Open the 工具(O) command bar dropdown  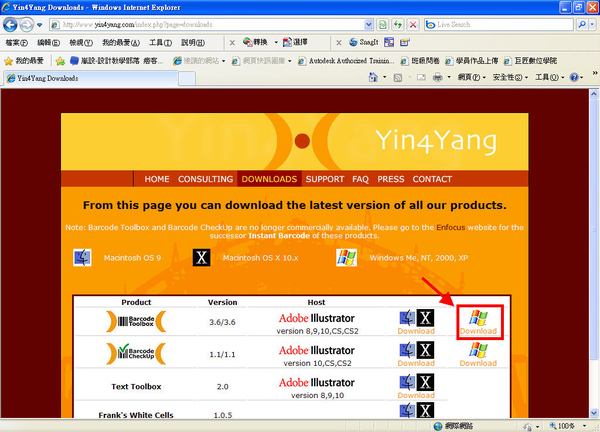click(x=549, y=78)
